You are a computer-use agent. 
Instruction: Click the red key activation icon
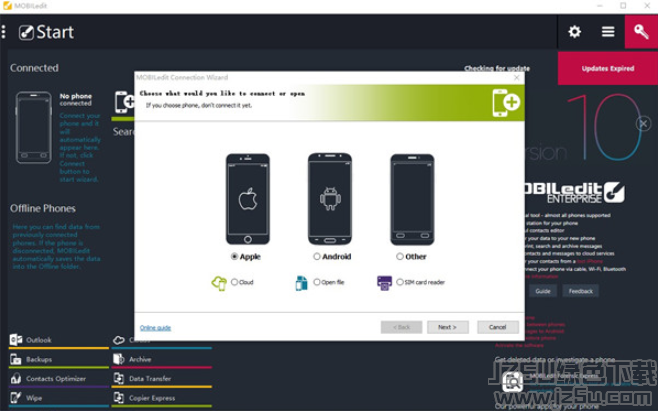pos(641,32)
